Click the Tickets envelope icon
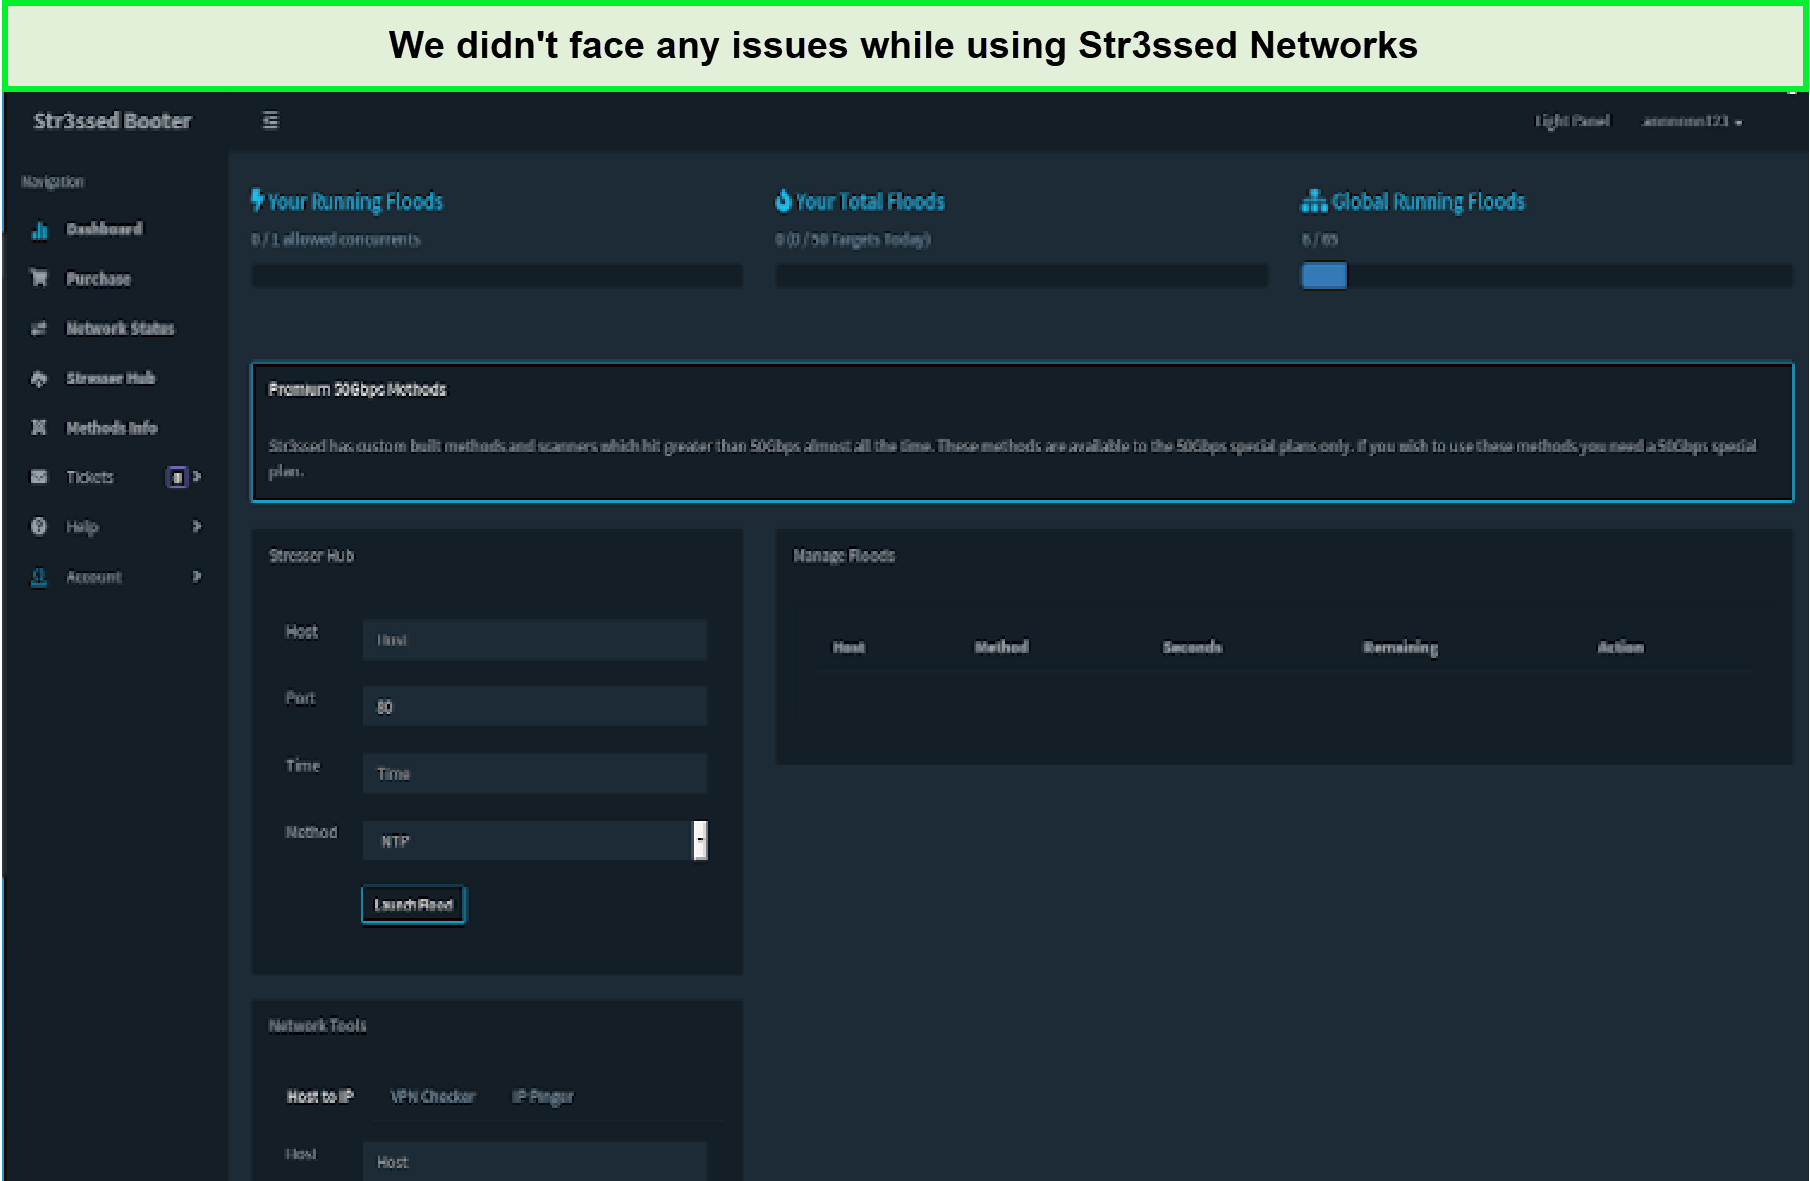1810x1181 pixels. [40, 477]
